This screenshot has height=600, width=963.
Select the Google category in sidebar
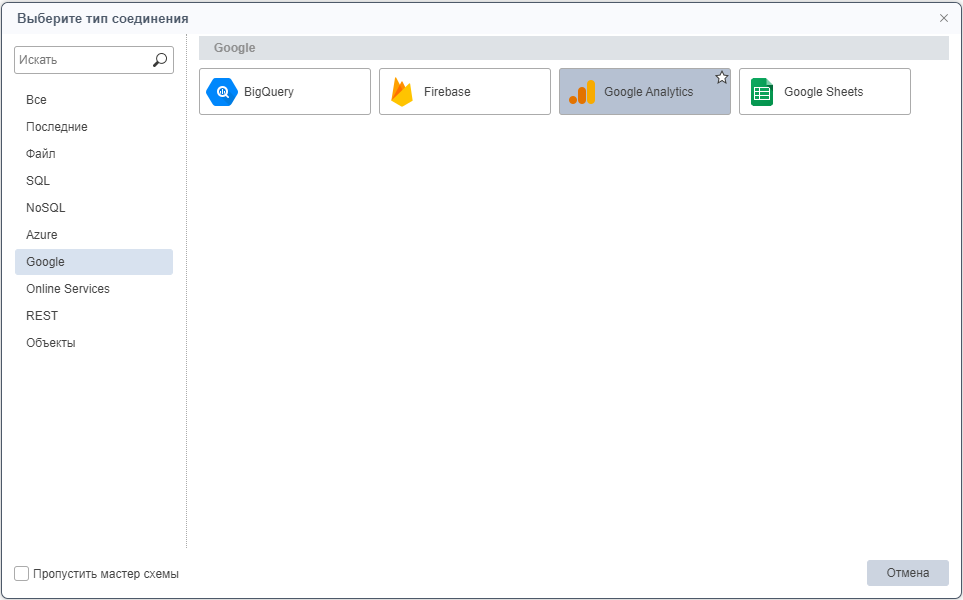coord(46,262)
